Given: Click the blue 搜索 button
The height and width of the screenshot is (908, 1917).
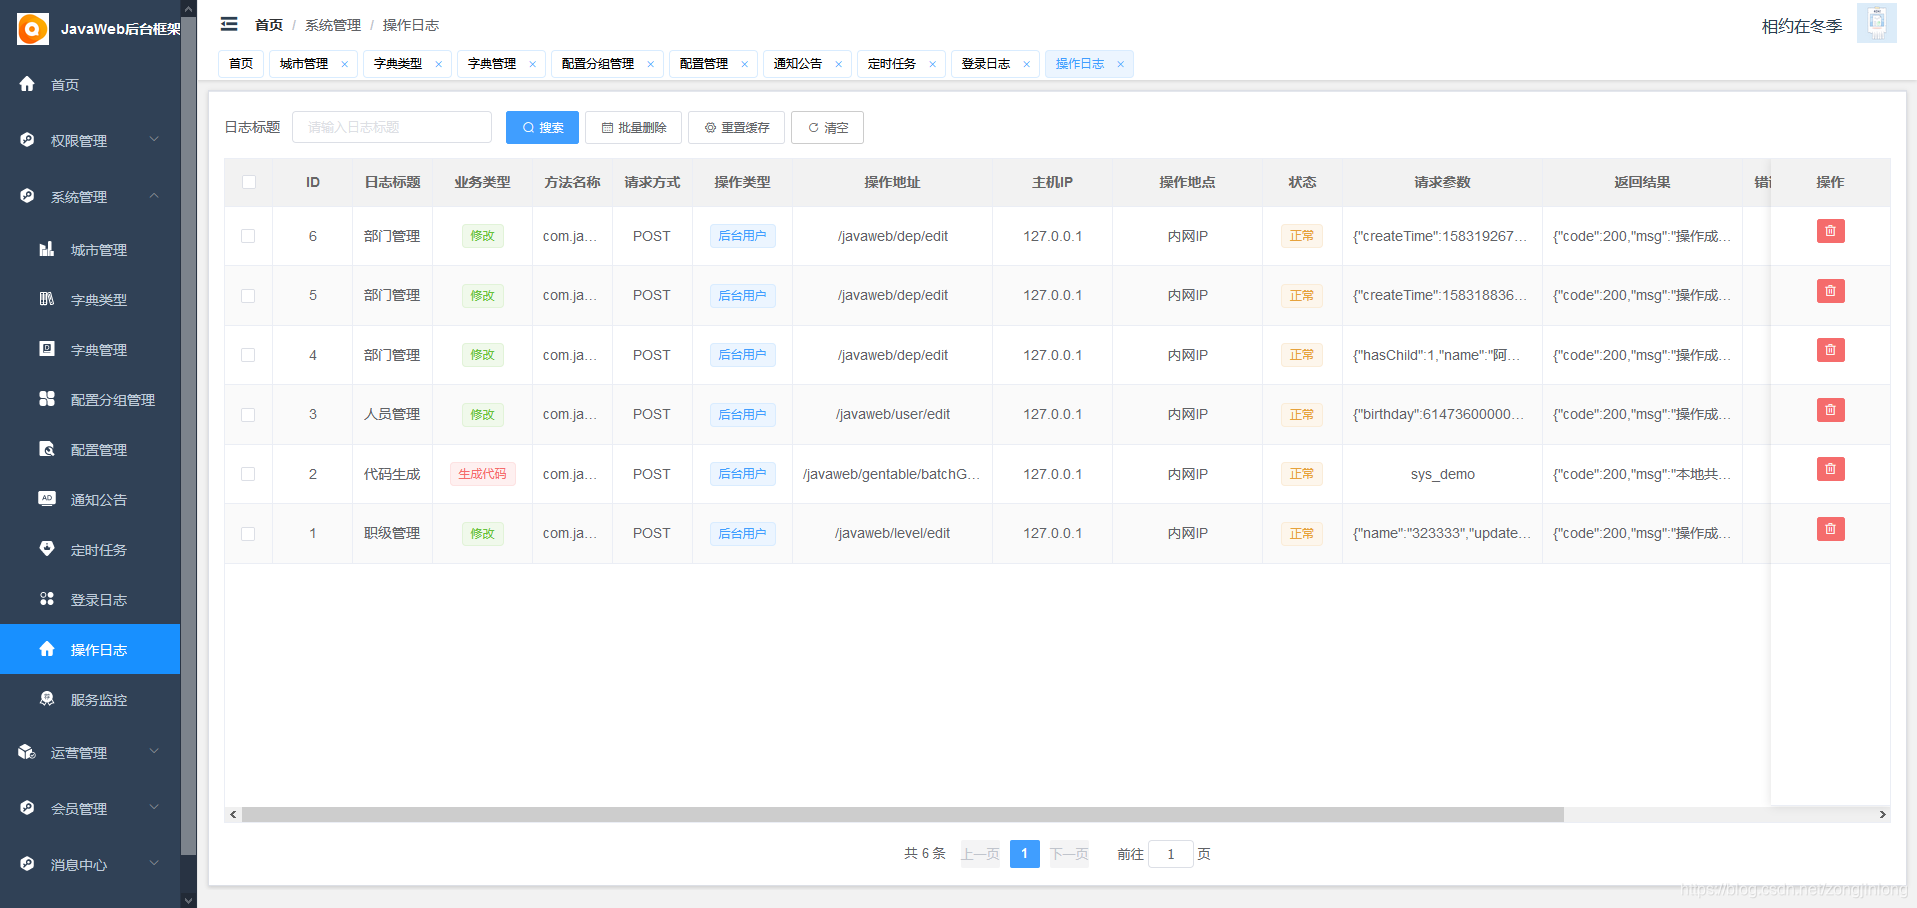Looking at the screenshot, I should click(x=542, y=127).
